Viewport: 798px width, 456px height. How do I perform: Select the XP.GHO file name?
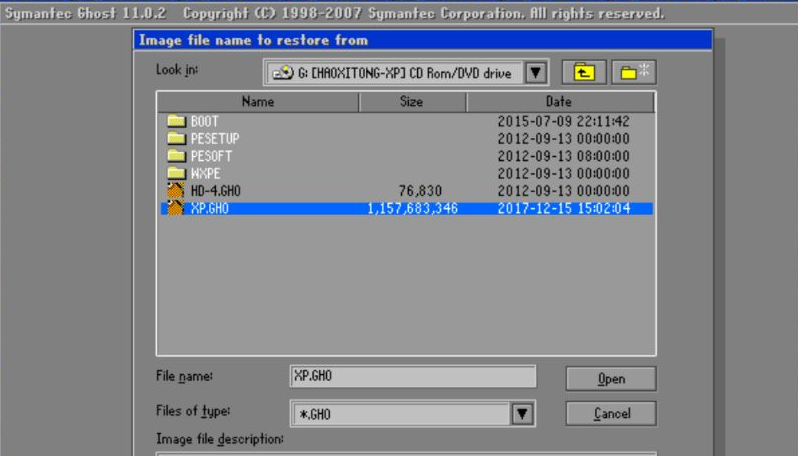(x=210, y=208)
